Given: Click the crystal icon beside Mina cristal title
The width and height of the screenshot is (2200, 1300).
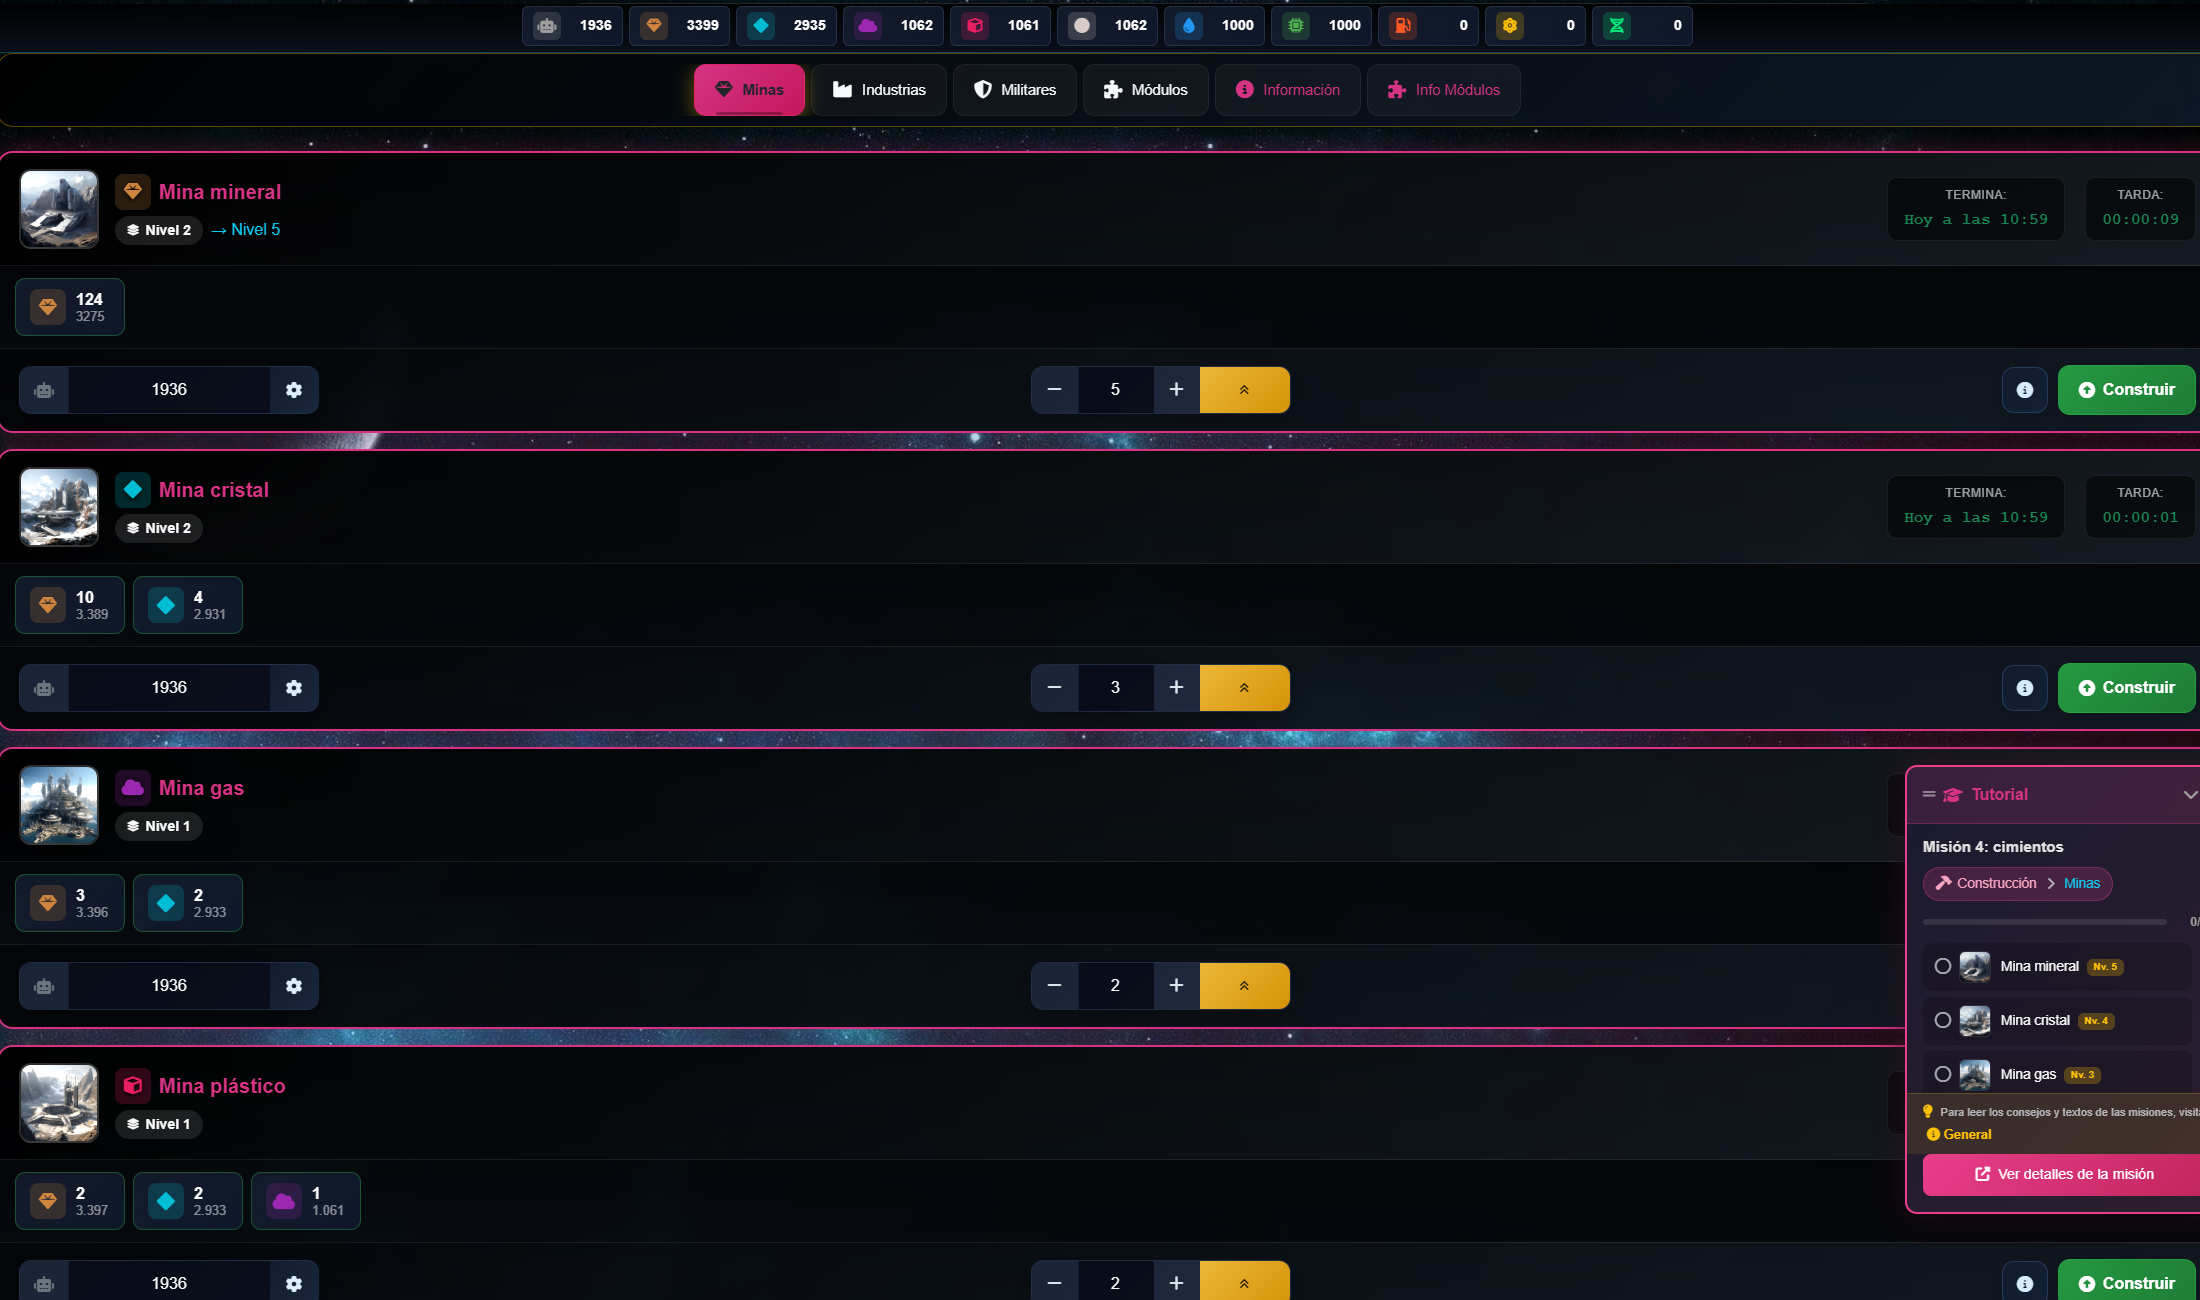Looking at the screenshot, I should (133, 490).
